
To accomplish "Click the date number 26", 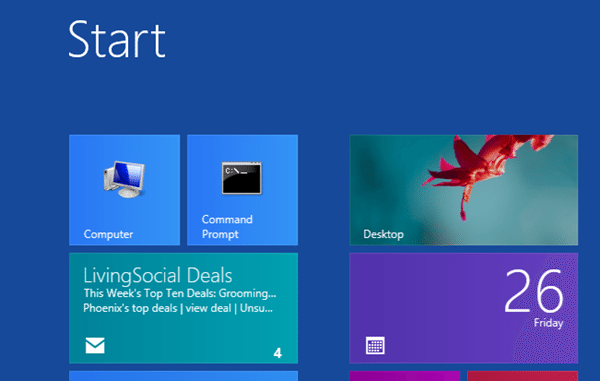I will pos(534,291).
